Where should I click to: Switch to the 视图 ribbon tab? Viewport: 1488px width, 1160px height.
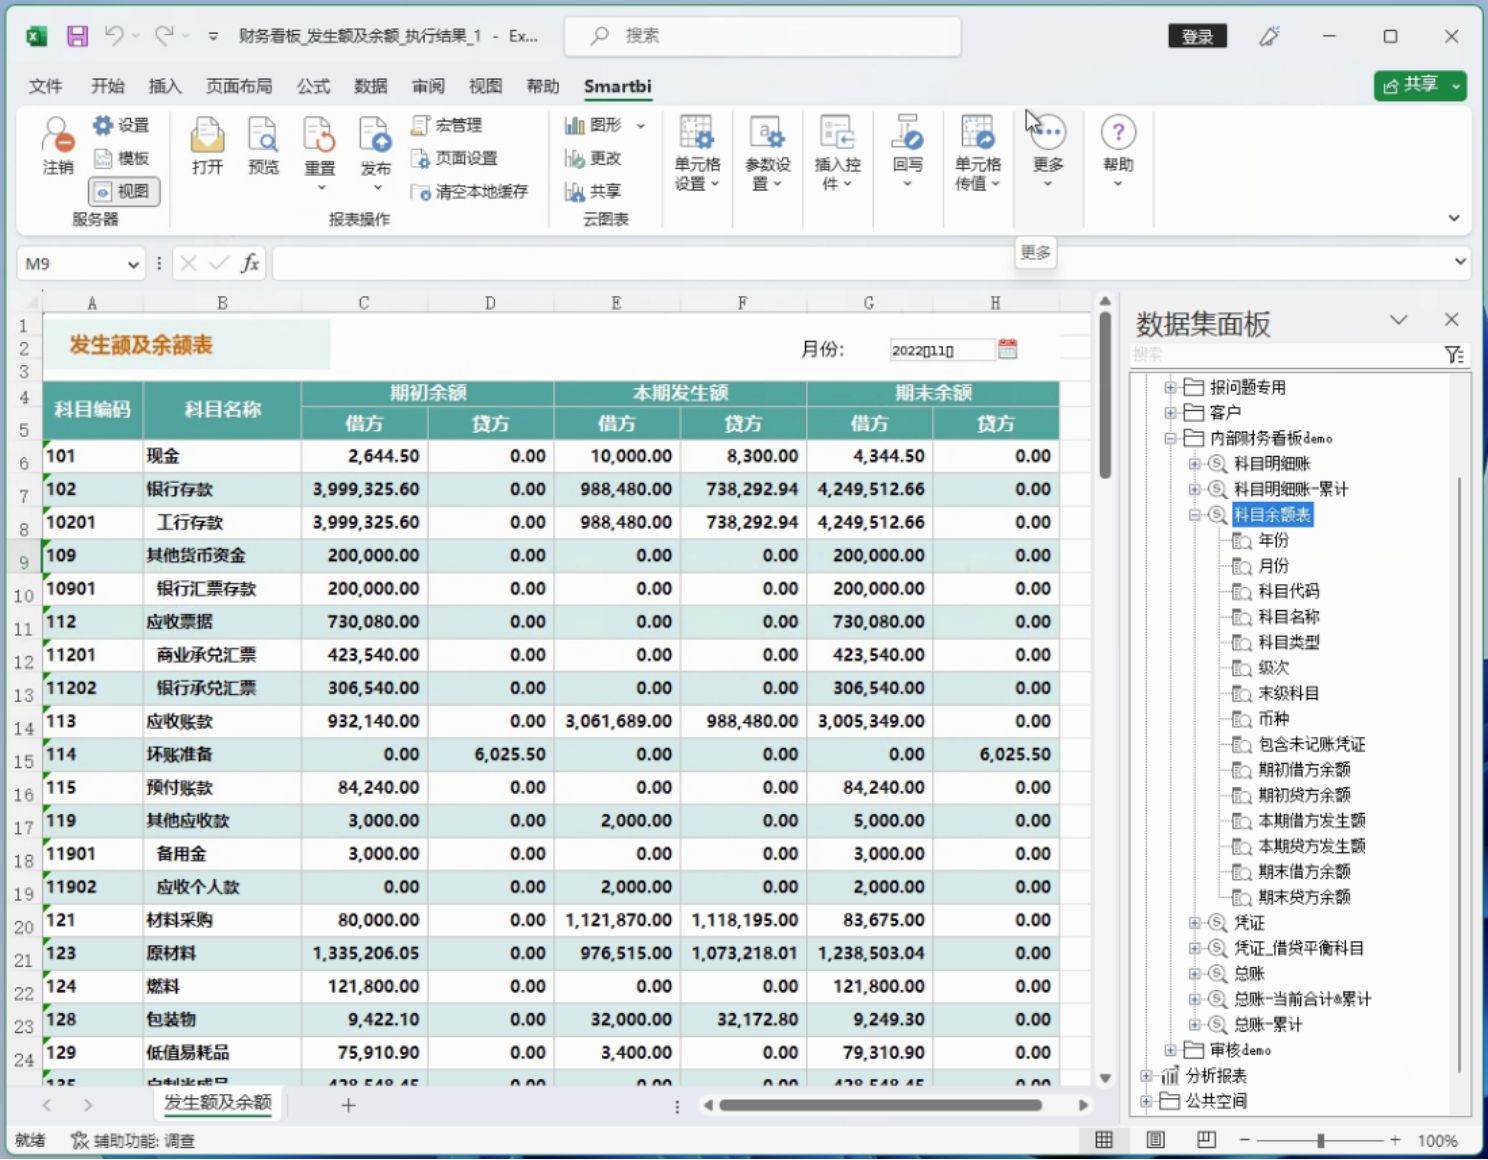(485, 86)
